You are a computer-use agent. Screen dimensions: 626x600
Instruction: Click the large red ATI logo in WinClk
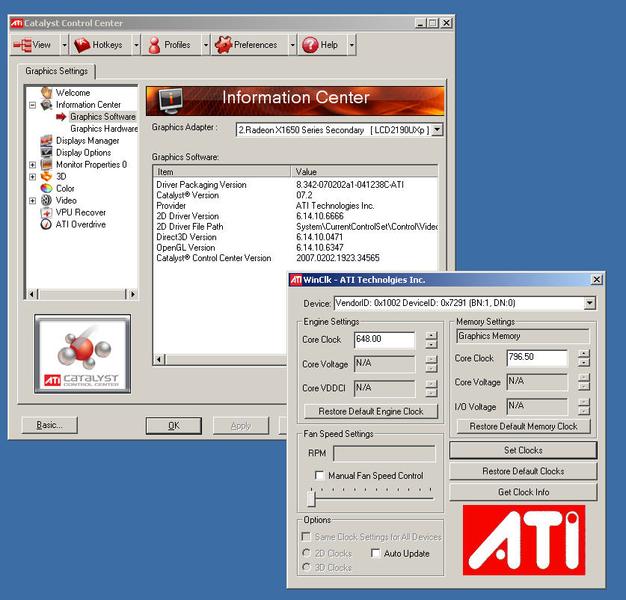524,540
